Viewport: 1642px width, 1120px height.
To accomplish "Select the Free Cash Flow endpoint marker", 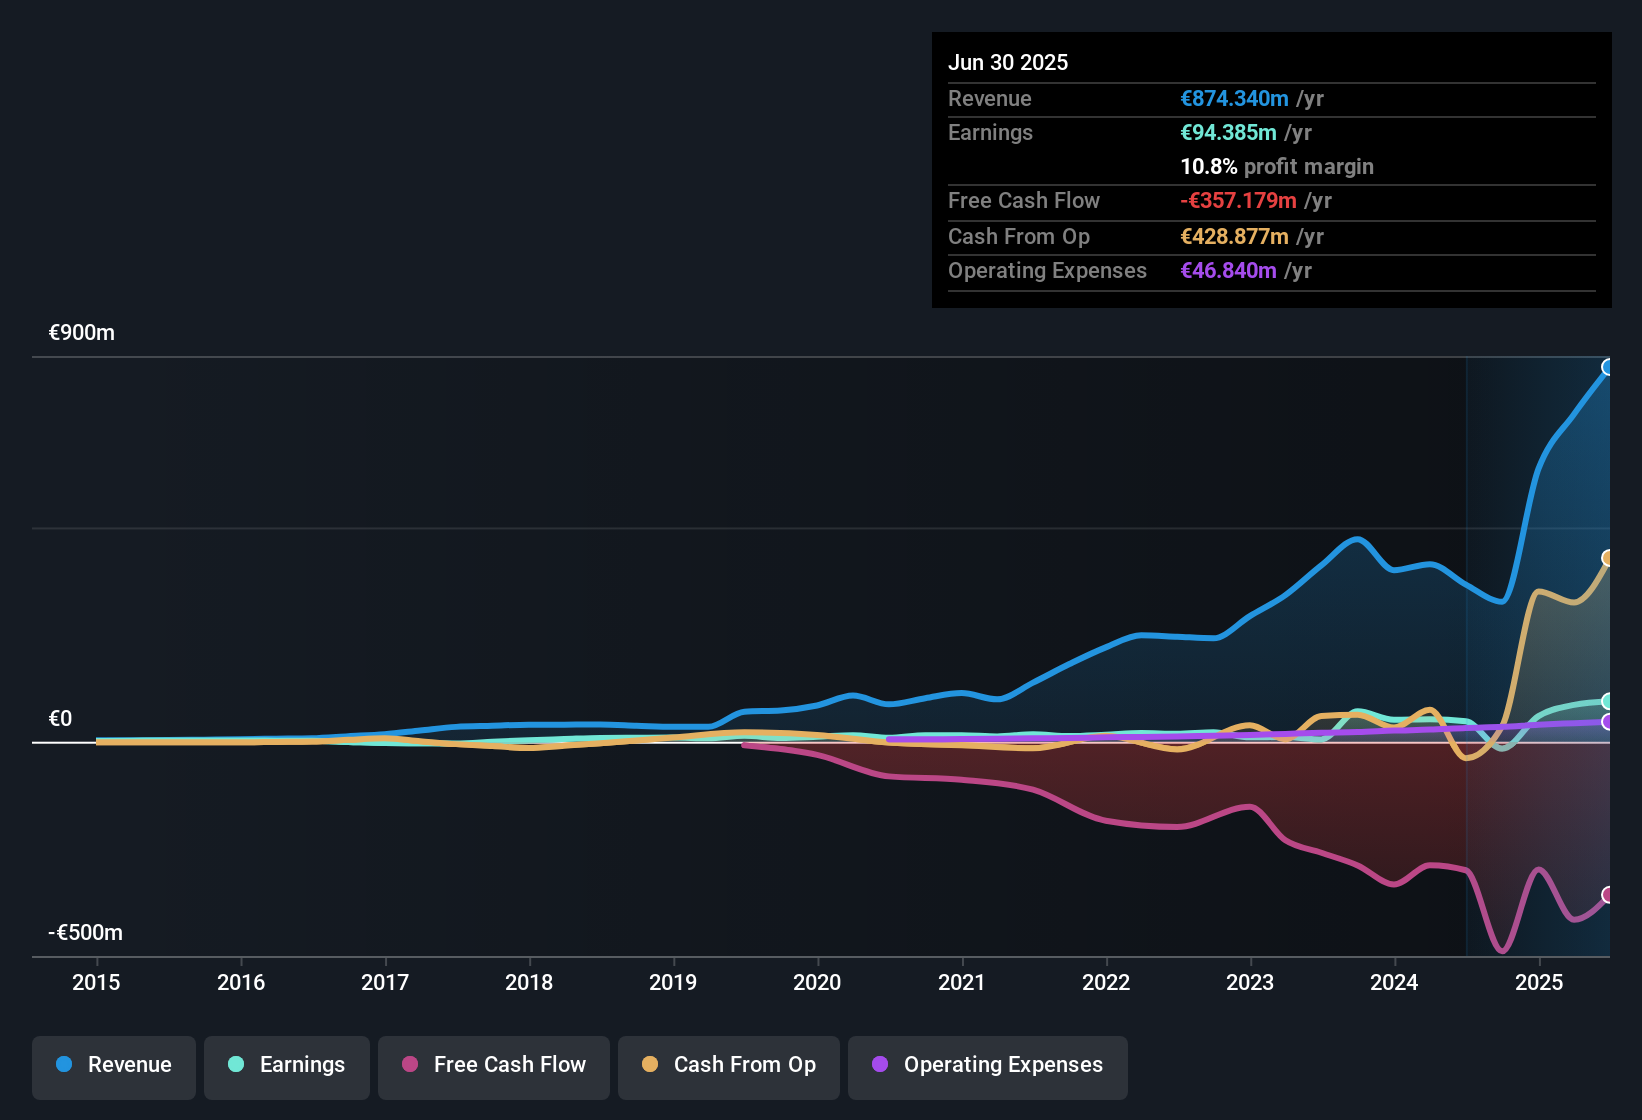I will 1608,895.
